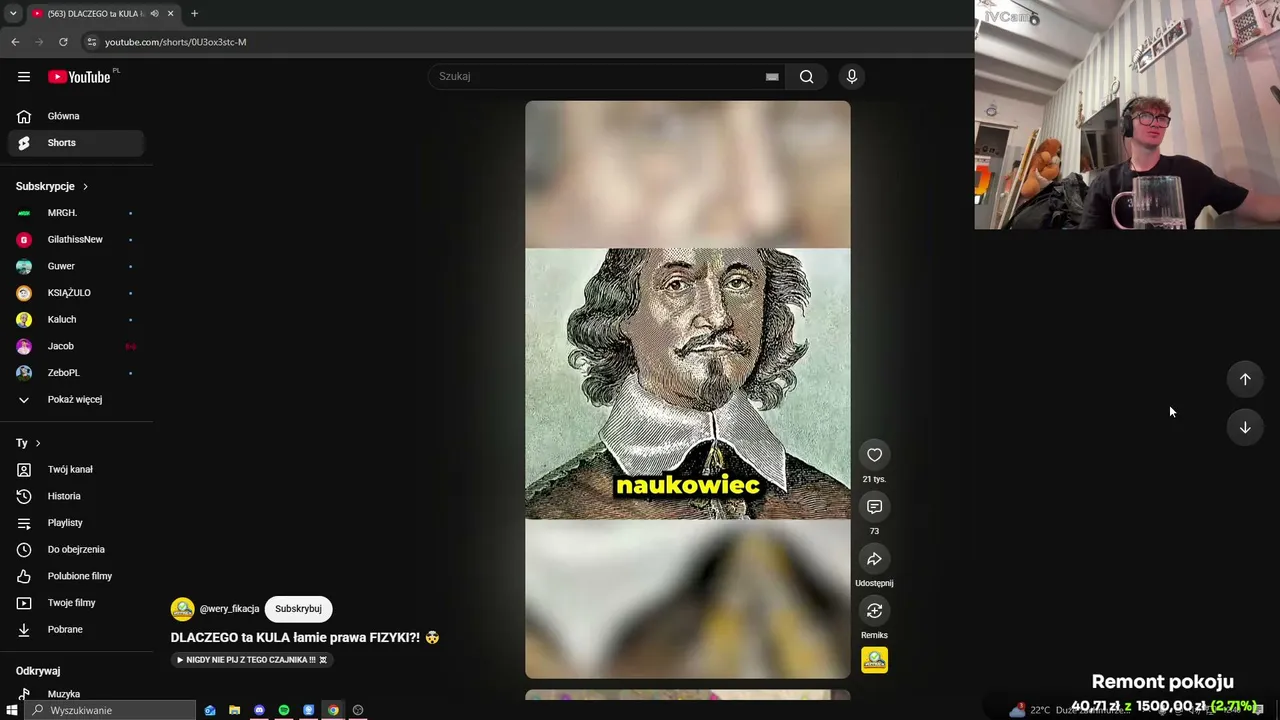Click the Subskrypcje heading text

point(45,187)
